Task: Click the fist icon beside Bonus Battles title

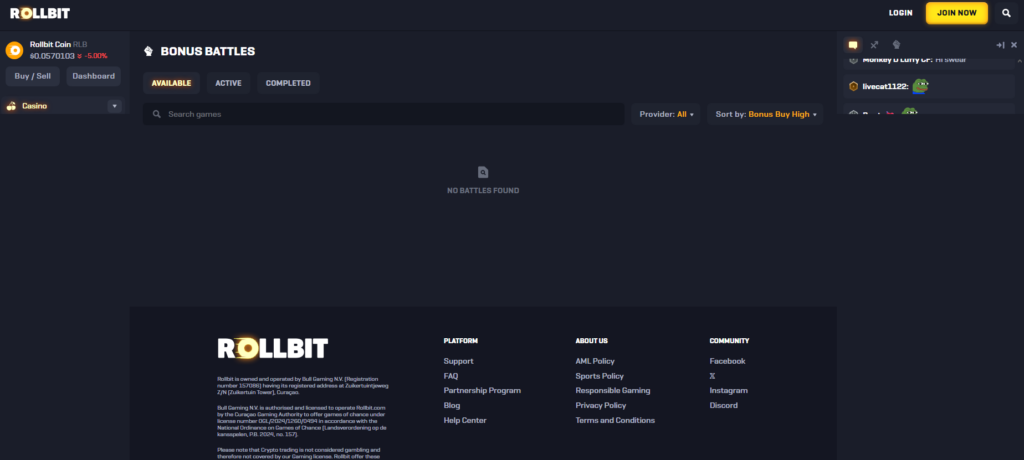Action: click(148, 51)
